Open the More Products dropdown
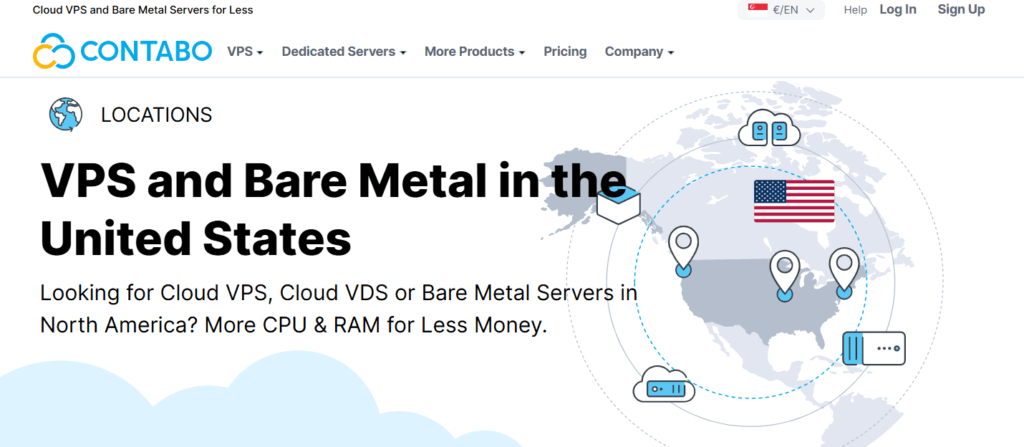This screenshot has height=447, width=1024. pyautogui.click(x=475, y=51)
